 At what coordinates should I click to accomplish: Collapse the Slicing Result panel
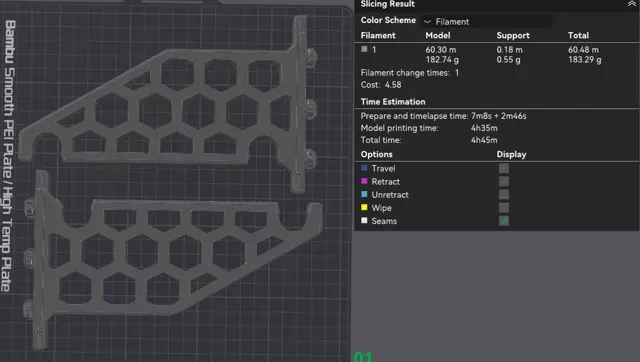(x=631, y=4)
